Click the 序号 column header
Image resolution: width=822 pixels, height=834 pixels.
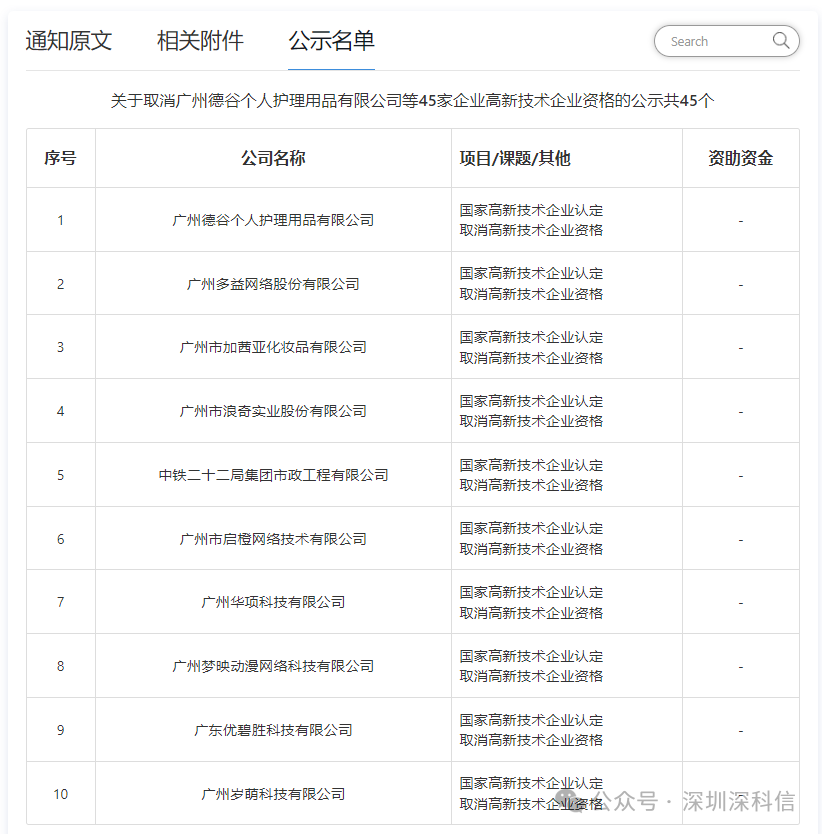[60, 157]
